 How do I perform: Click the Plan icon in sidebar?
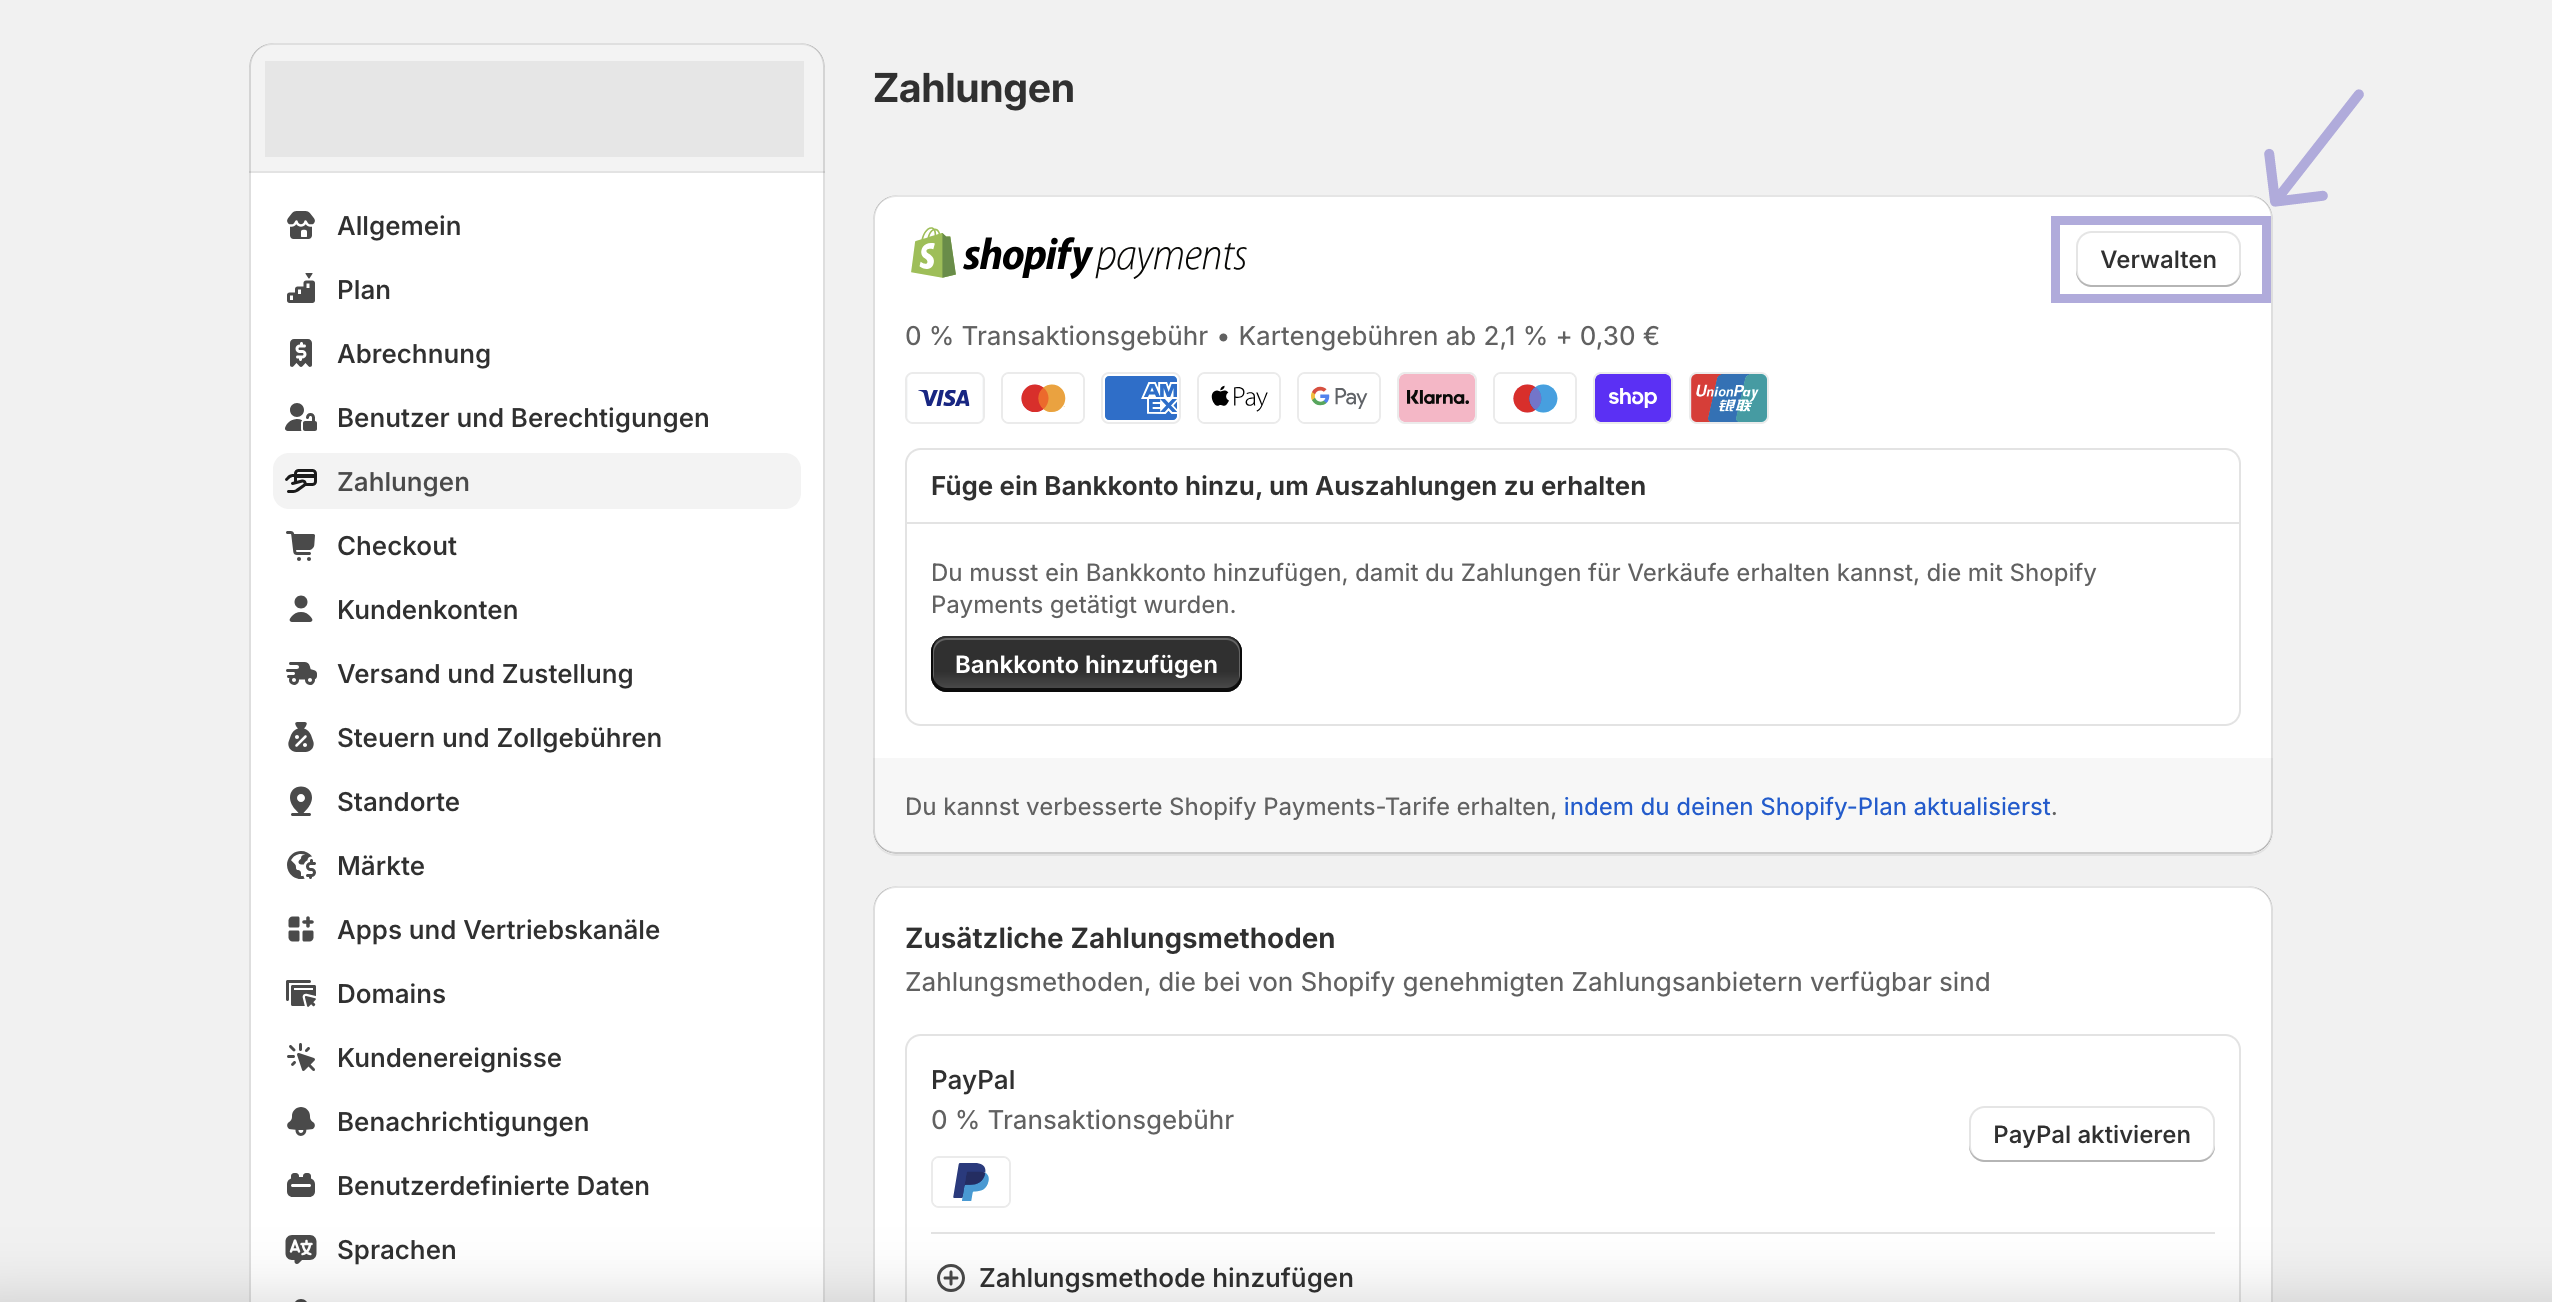301,290
